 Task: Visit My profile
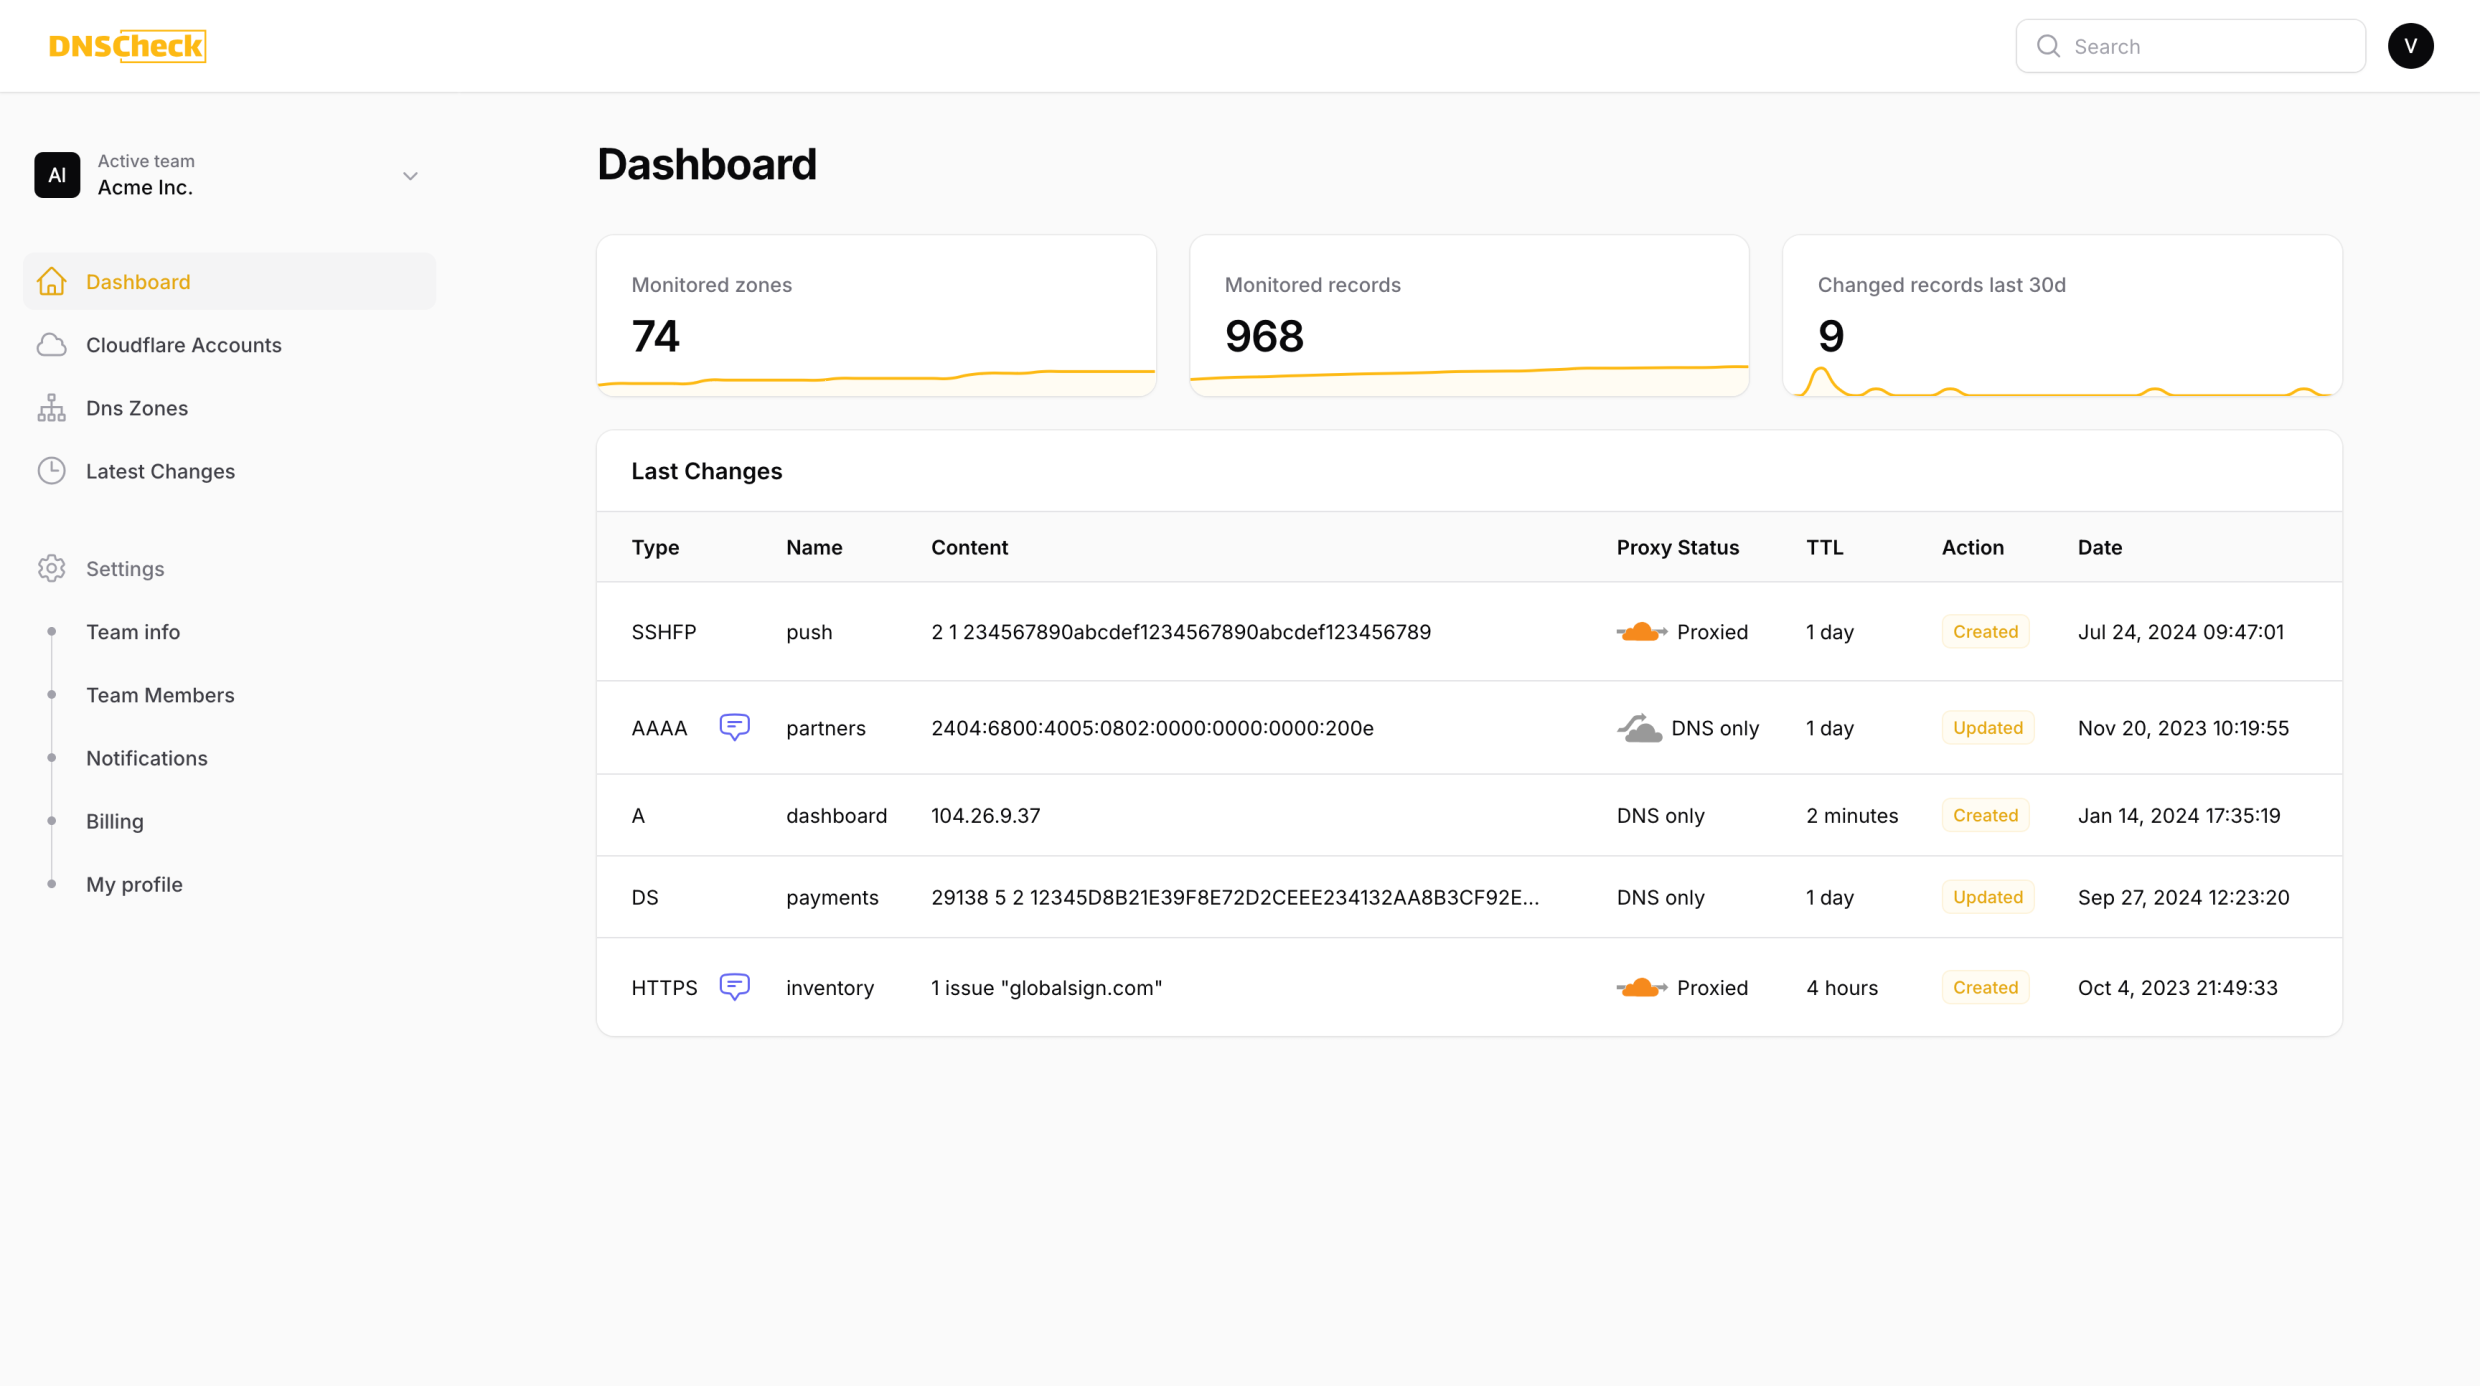(134, 884)
